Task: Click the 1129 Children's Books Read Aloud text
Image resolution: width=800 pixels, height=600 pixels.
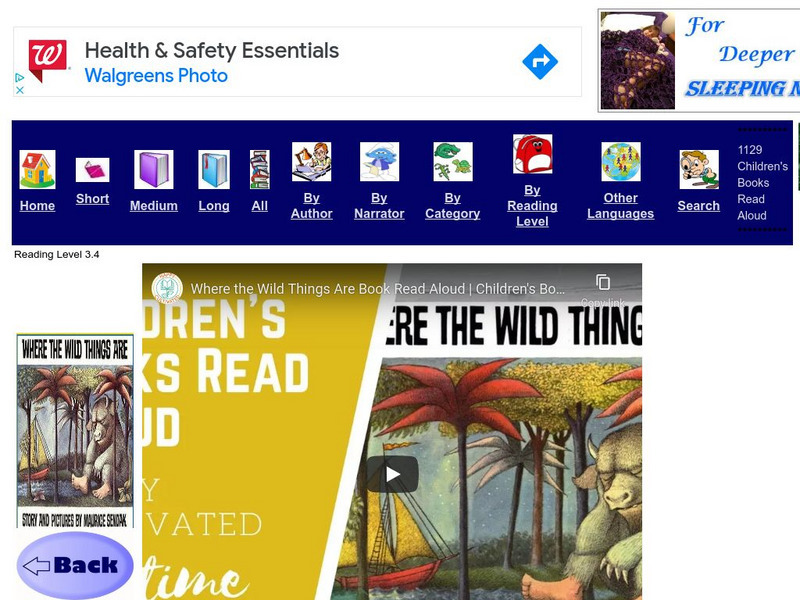Action: coord(762,182)
